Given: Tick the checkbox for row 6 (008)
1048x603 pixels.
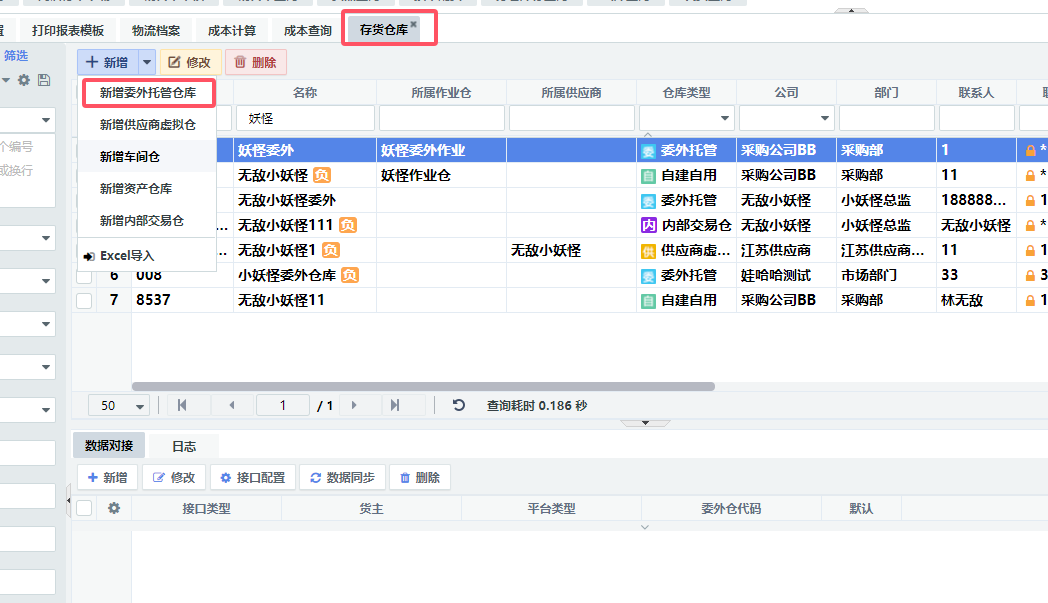Looking at the screenshot, I should point(84,275).
